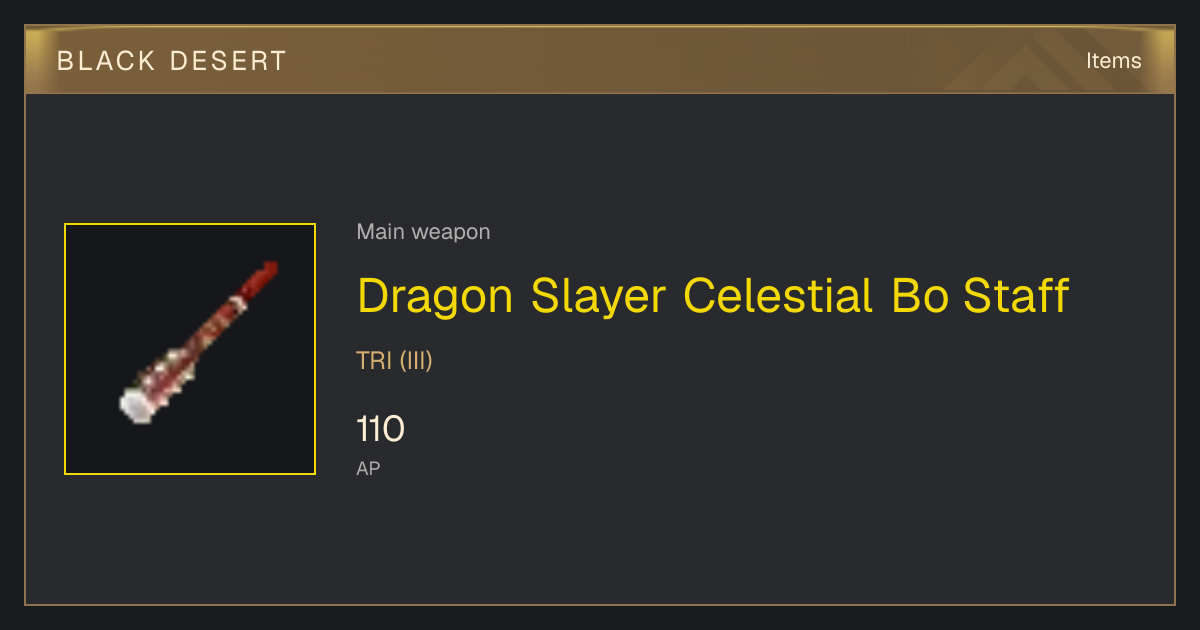Click the gold header banner center
The image size is (1200, 630).
point(600,60)
